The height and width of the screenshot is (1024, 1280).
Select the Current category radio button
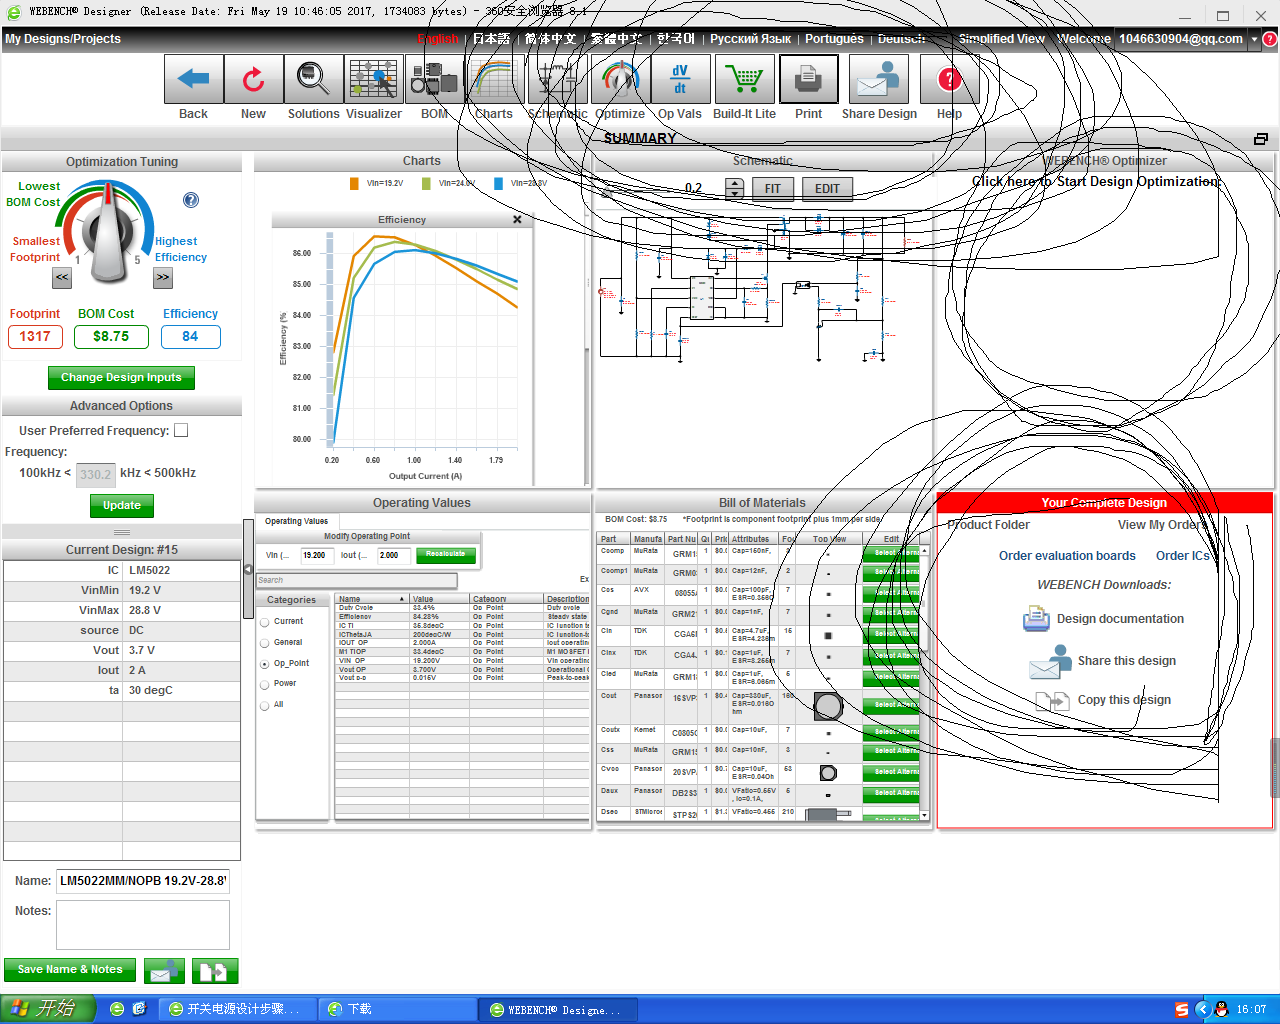(265, 622)
